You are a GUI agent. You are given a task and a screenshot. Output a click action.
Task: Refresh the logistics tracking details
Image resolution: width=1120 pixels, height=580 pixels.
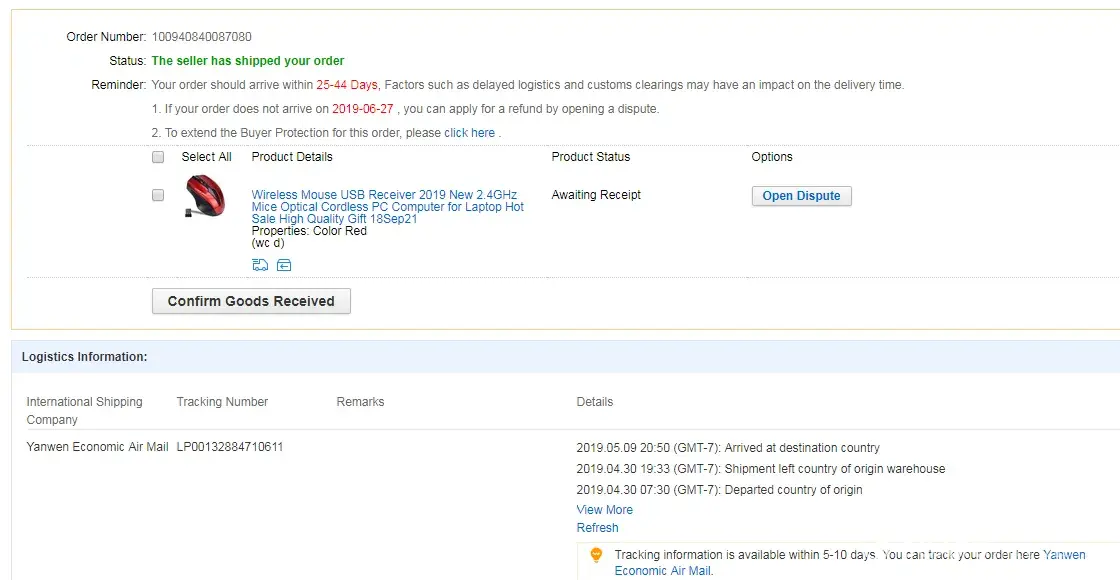(x=597, y=528)
